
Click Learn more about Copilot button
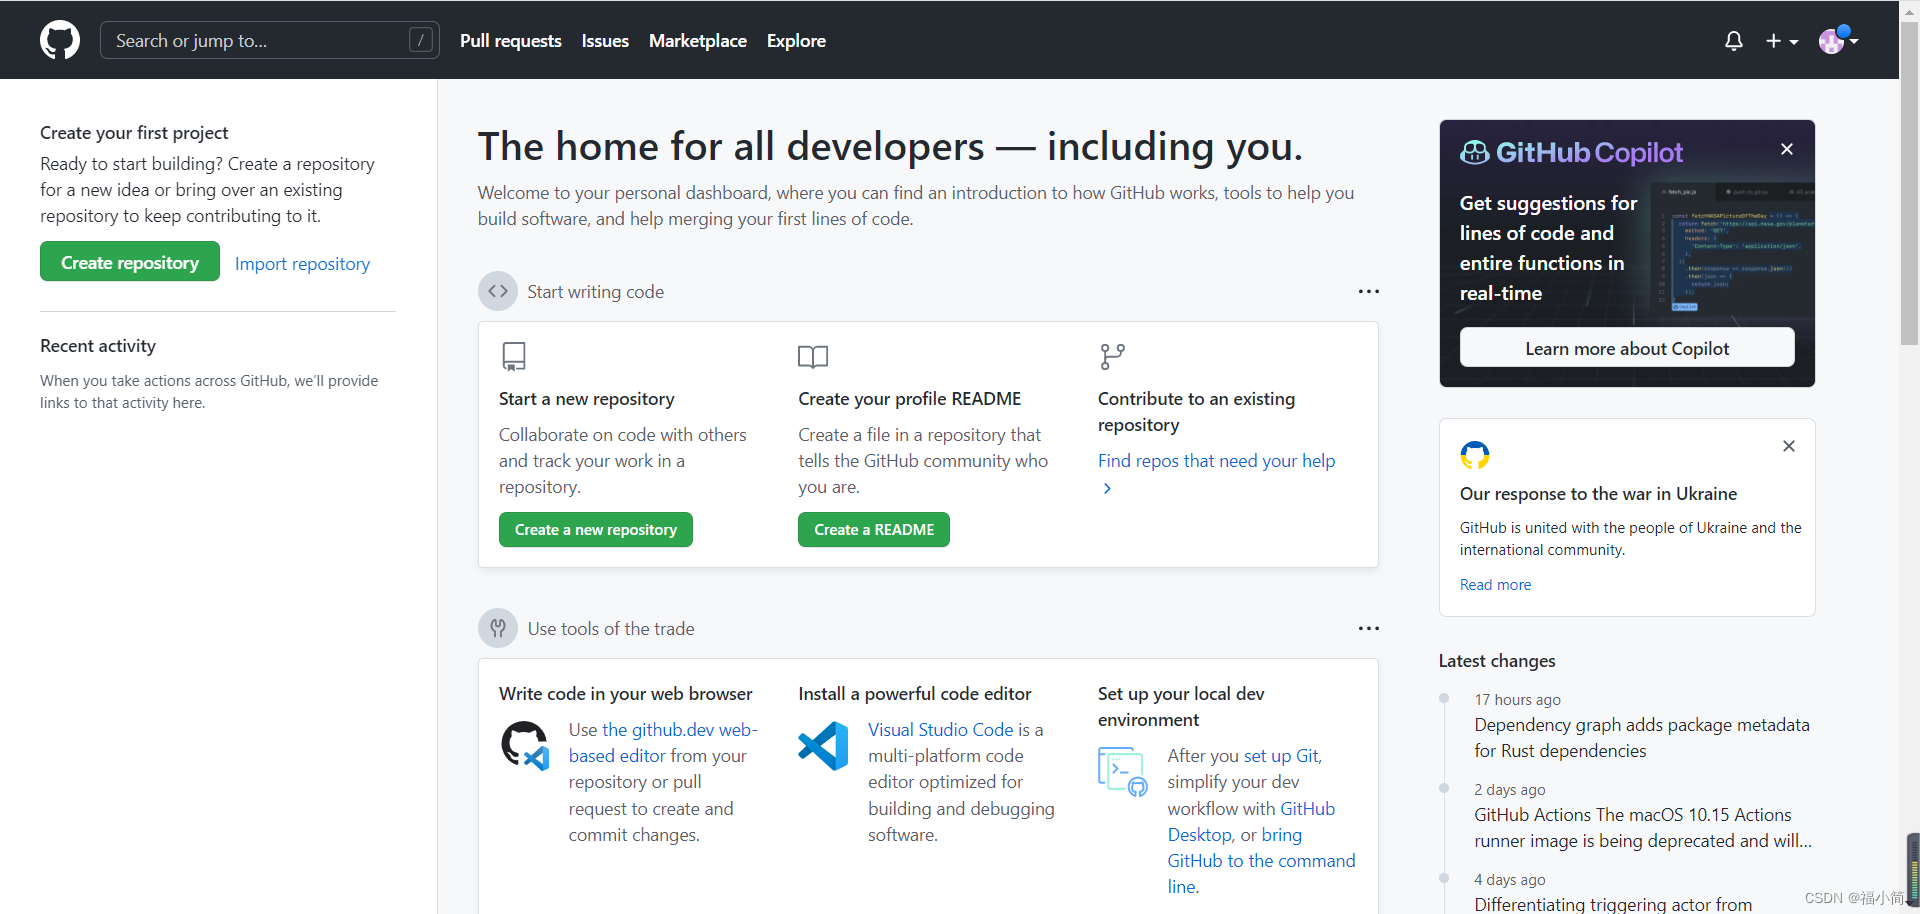(x=1627, y=348)
